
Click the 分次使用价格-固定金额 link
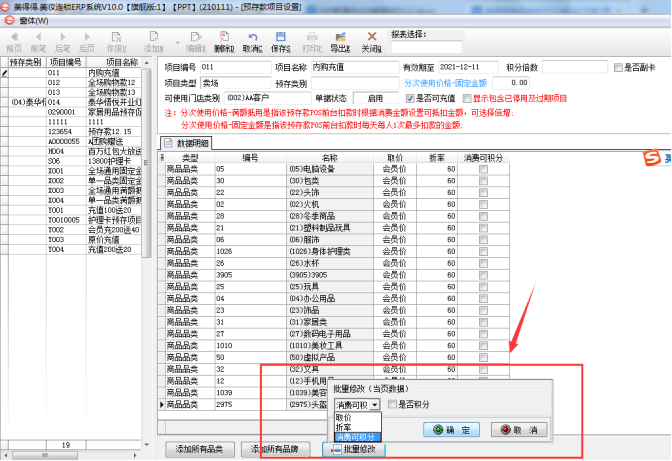446,83
